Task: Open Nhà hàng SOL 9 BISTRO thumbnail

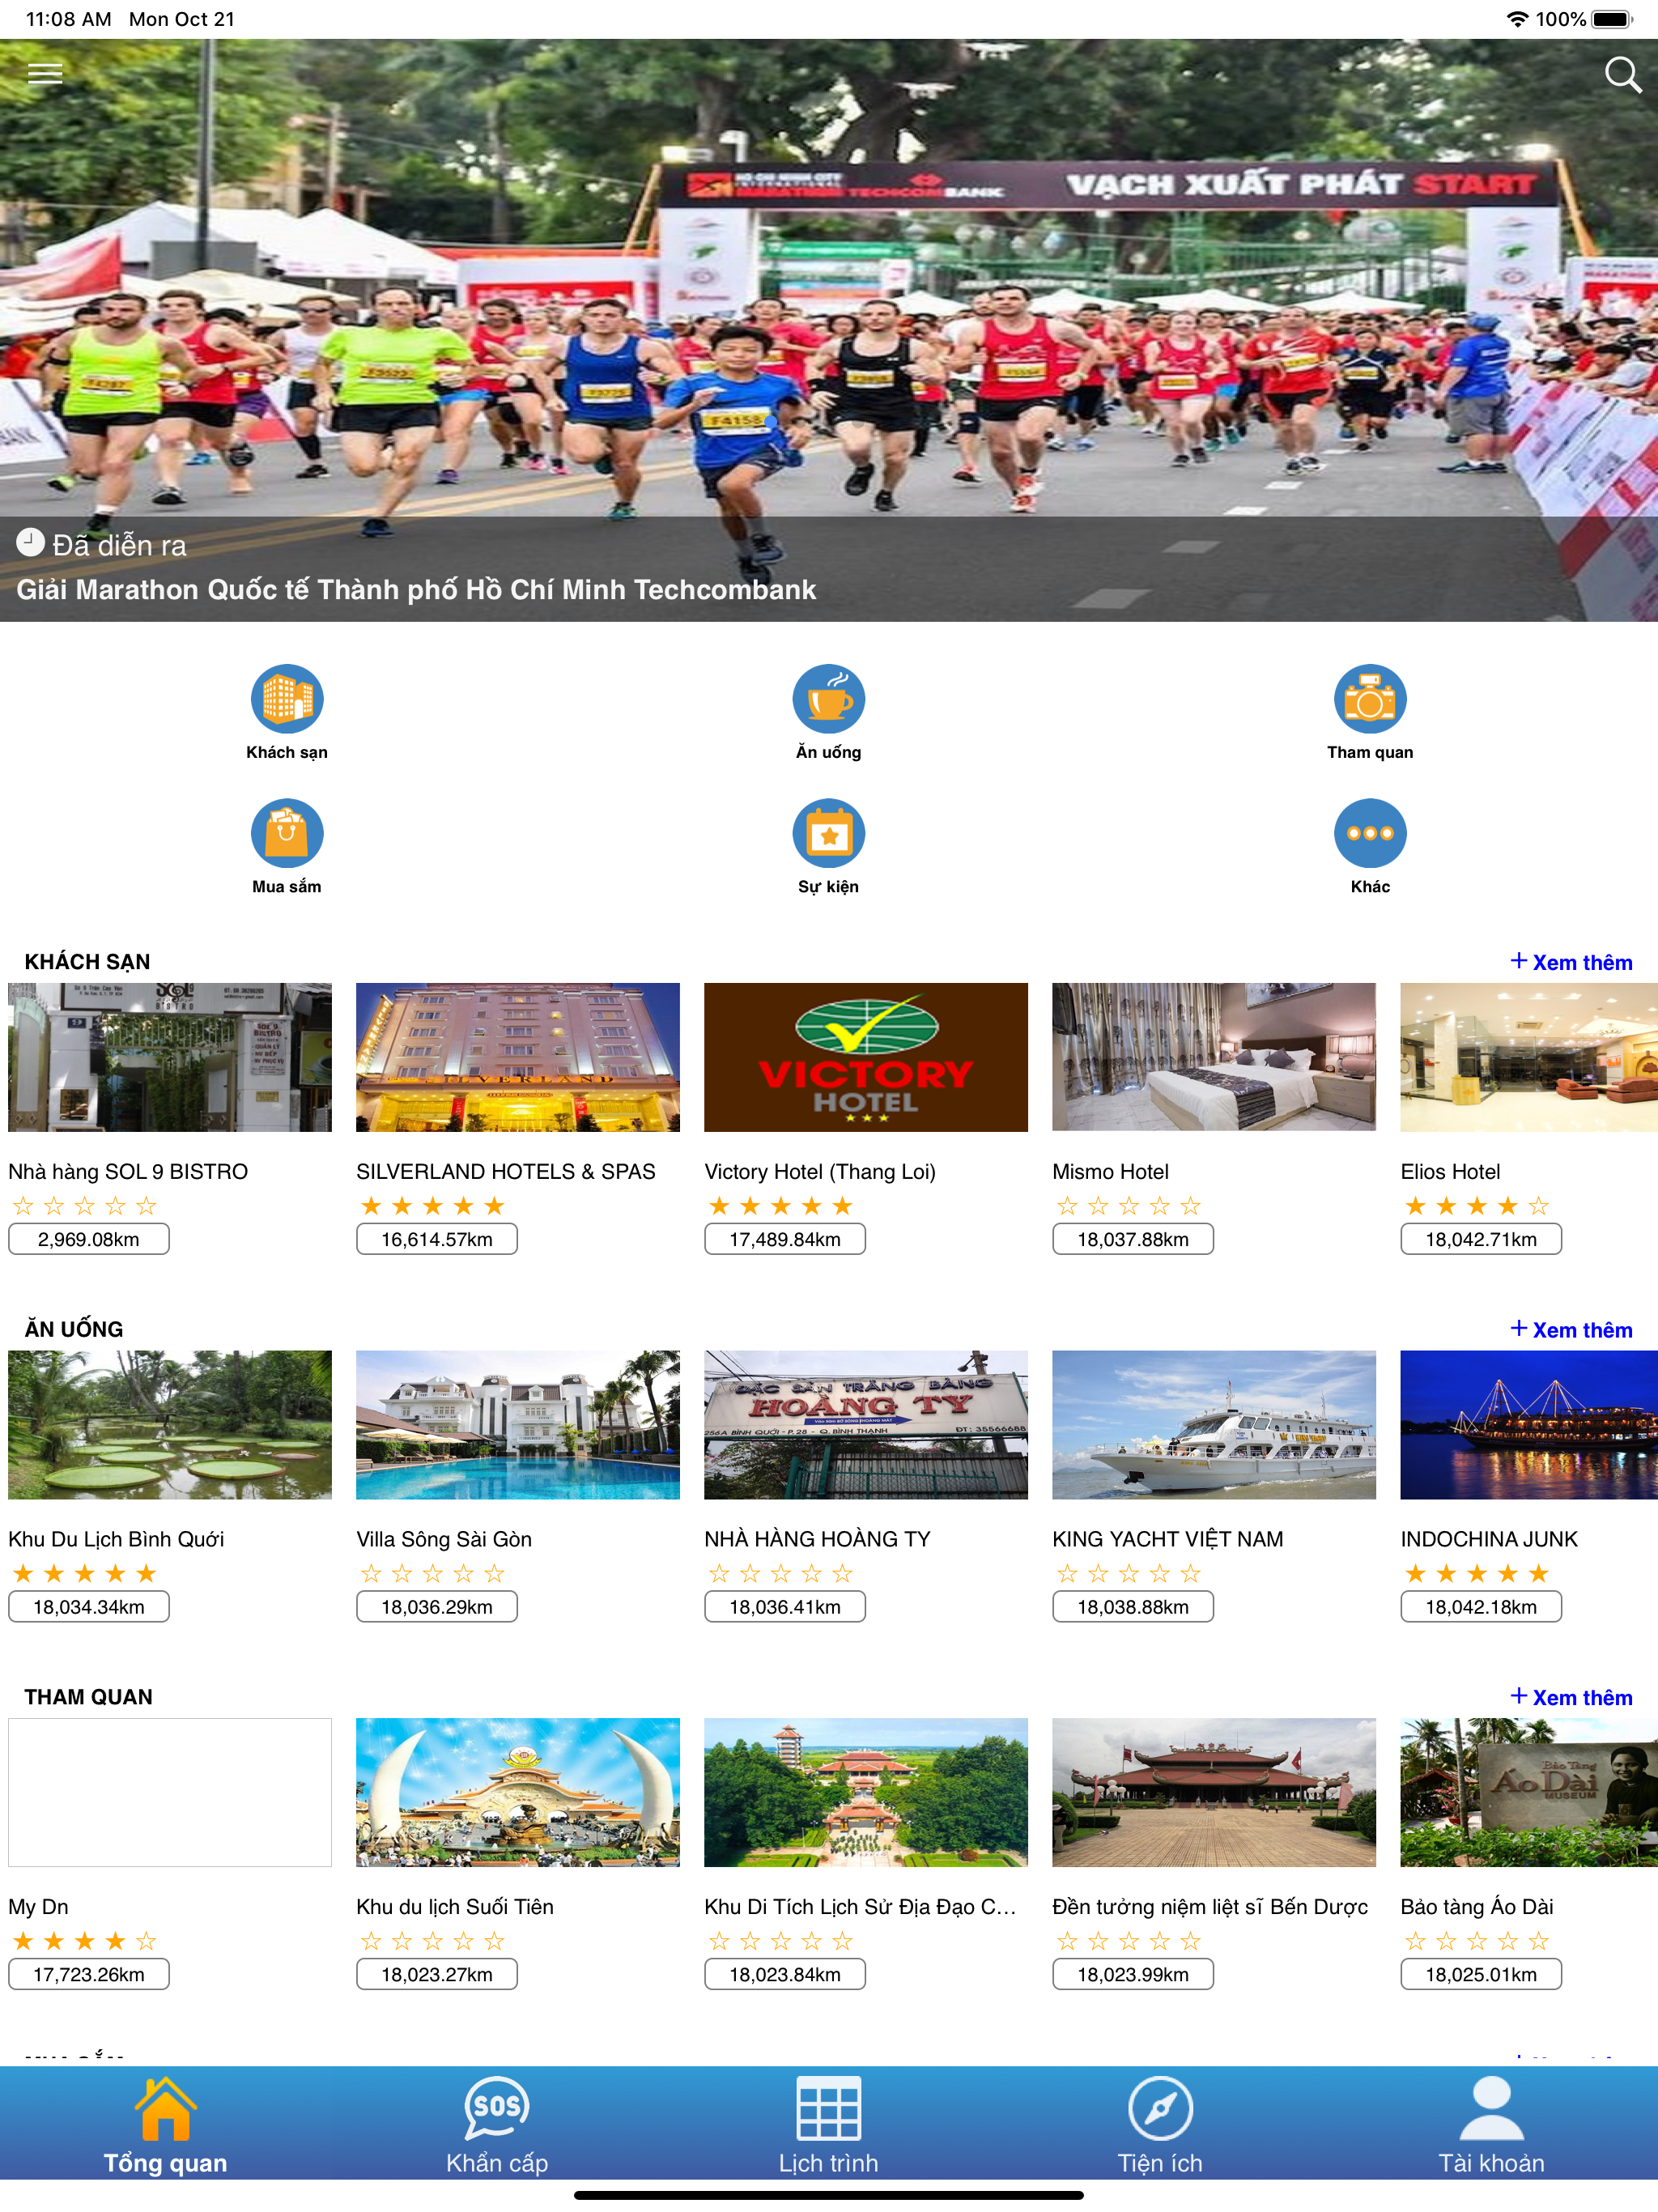Action: (x=170, y=1057)
